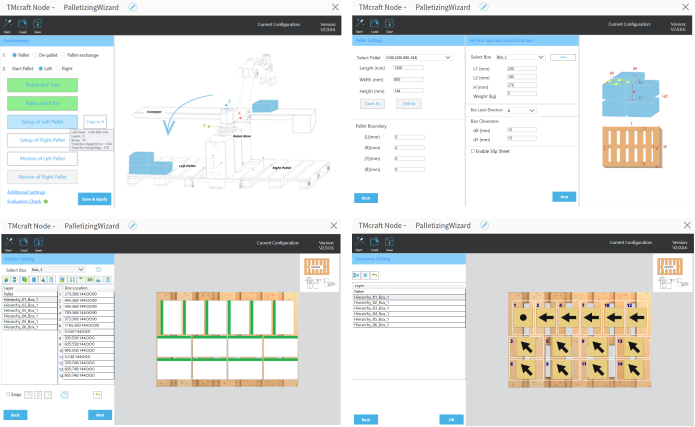This screenshot has height=427, width=695.
Task: Click the yellow undo arrow in Pattern Setting
Action: (x=97, y=395)
